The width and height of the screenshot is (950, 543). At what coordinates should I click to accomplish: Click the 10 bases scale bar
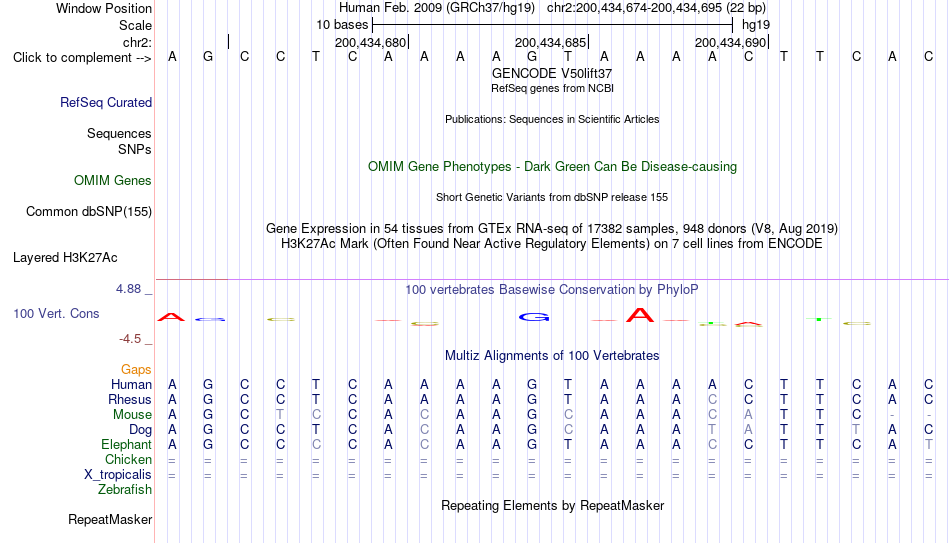tap(552, 25)
